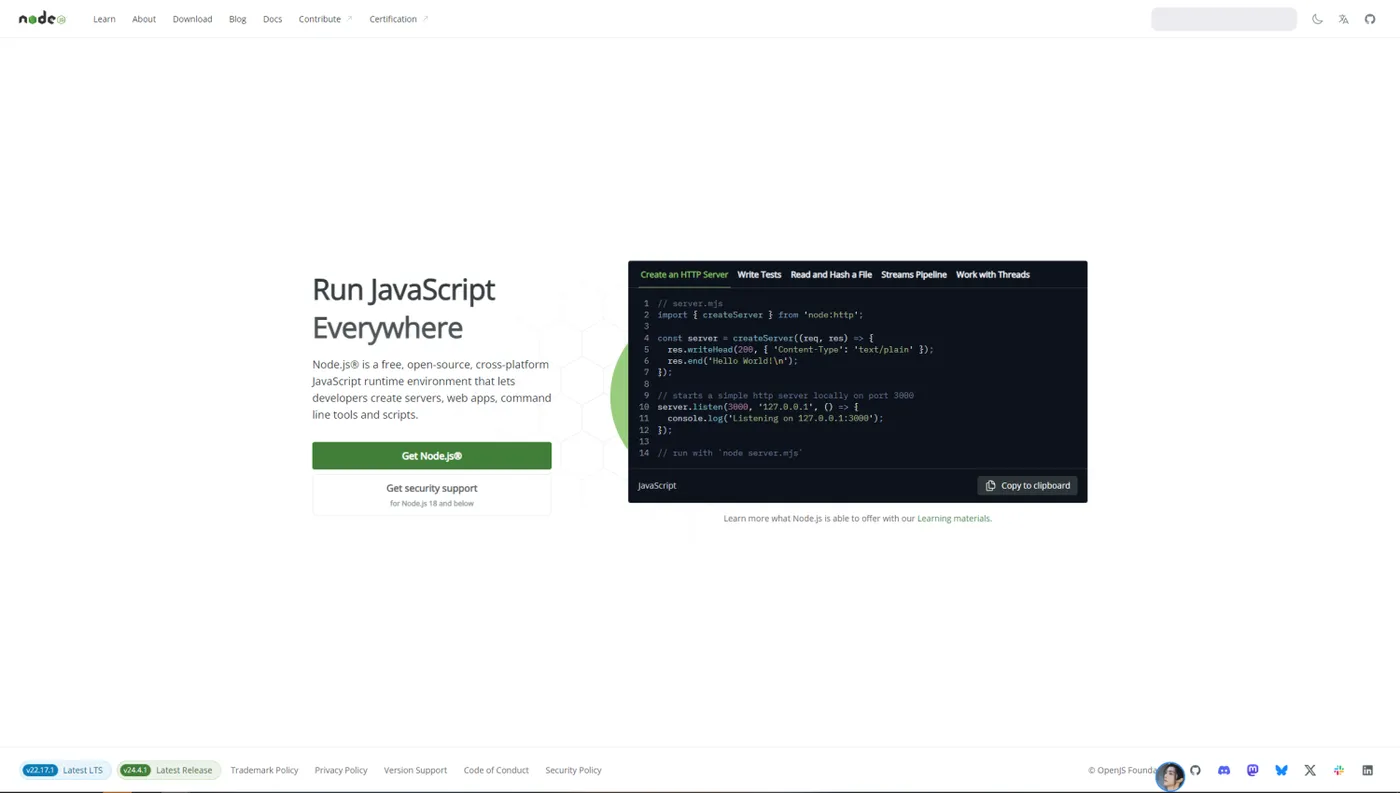Open the Discord icon in the footer
The height and width of the screenshot is (793, 1400).
[1224, 770]
